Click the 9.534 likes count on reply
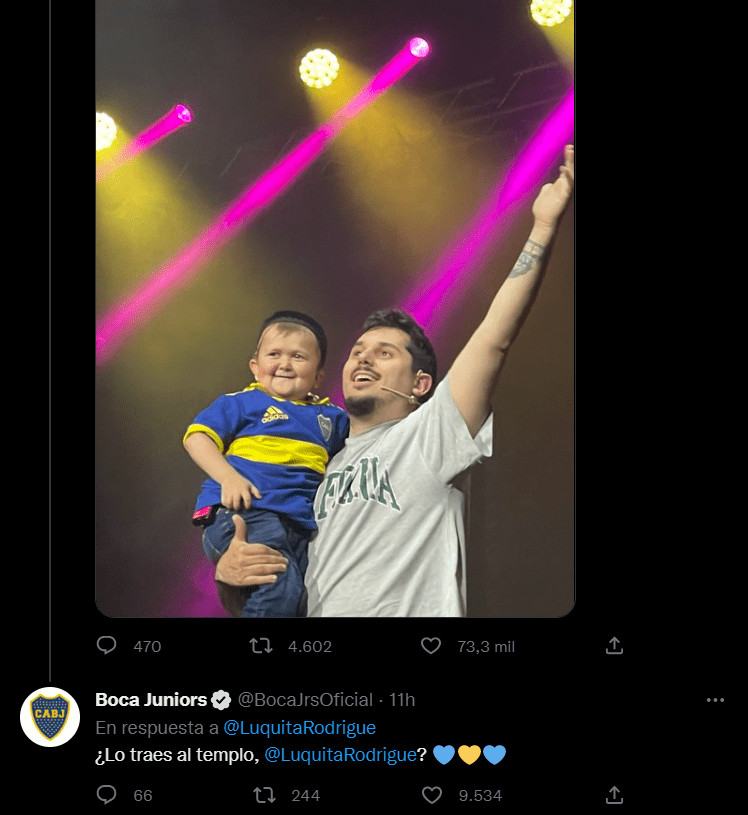The image size is (748, 815). [480, 795]
